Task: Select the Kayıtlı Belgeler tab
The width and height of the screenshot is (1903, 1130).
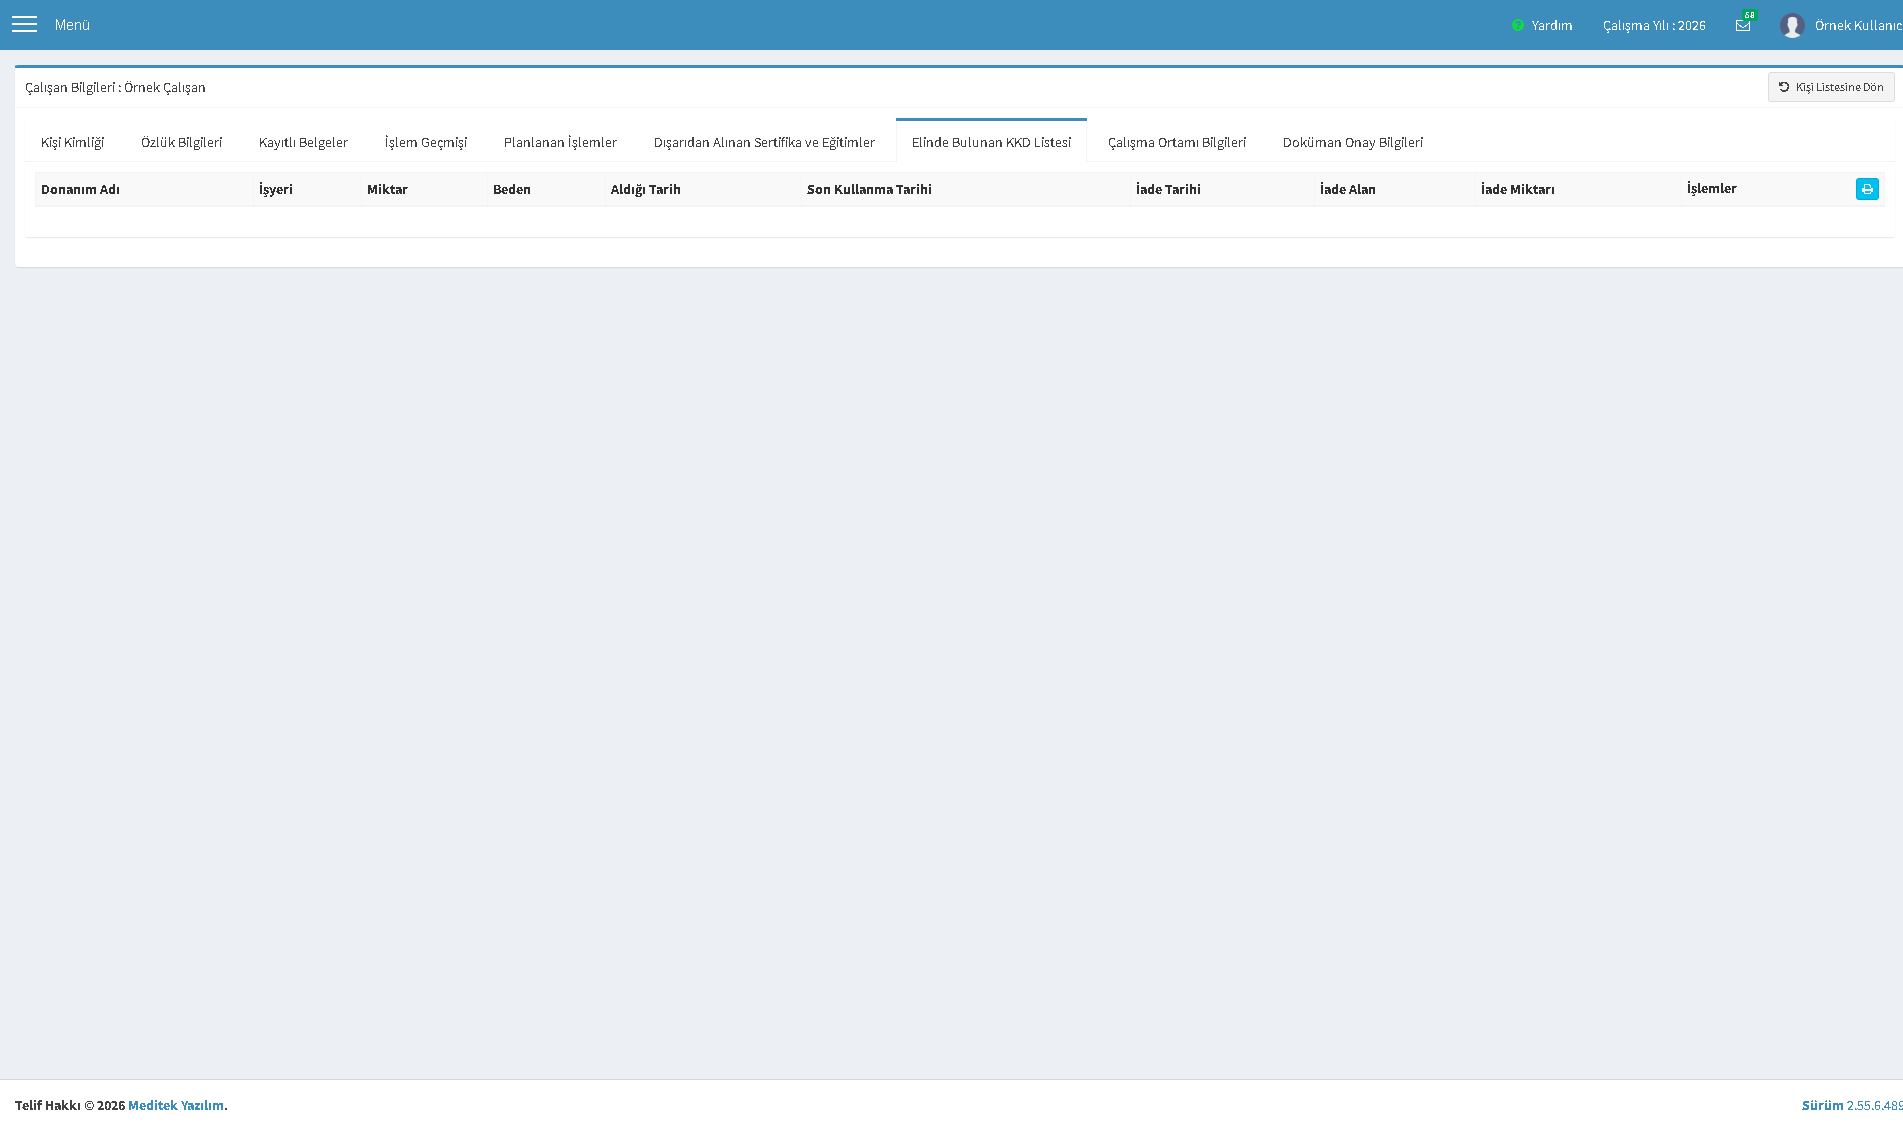Action: point(303,142)
